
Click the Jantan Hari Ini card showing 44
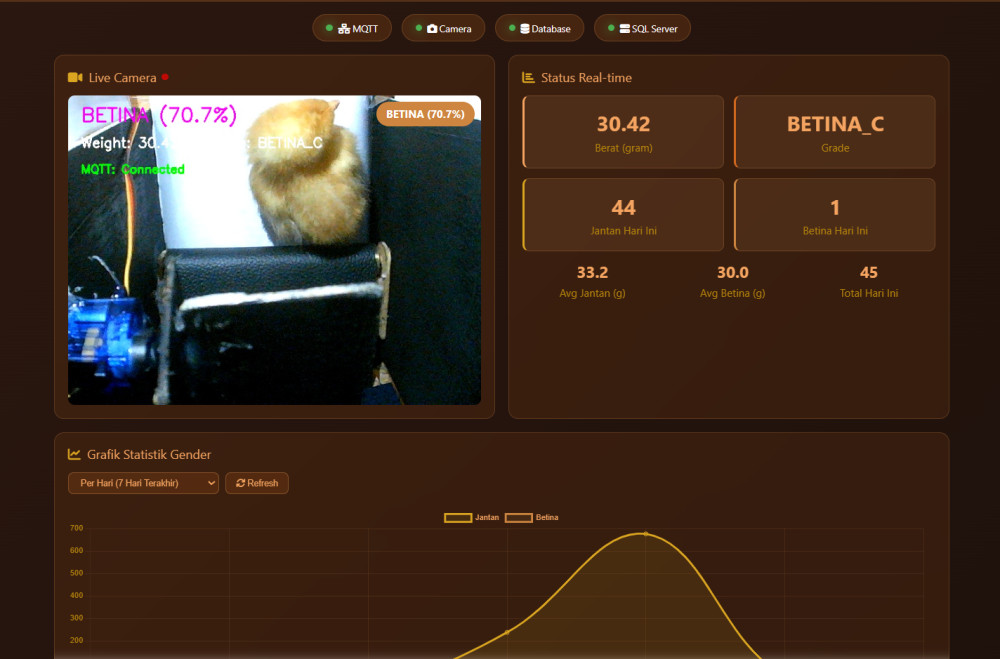[x=623, y=215]
